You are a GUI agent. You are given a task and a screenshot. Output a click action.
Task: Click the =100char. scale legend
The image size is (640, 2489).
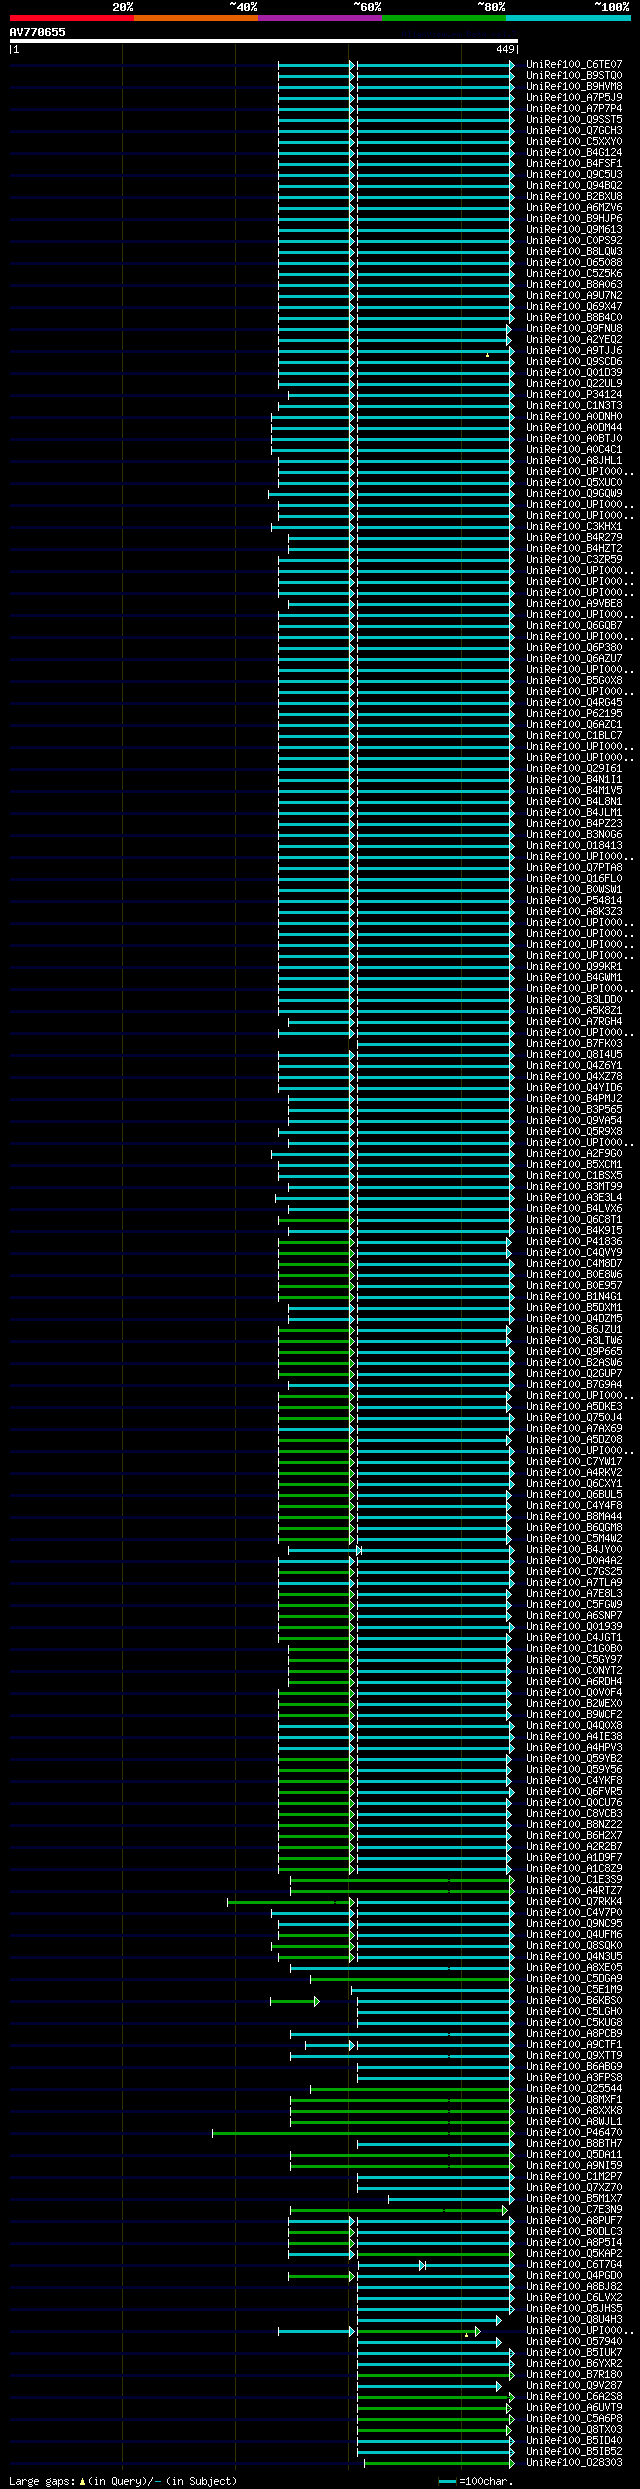point(476,2481)
